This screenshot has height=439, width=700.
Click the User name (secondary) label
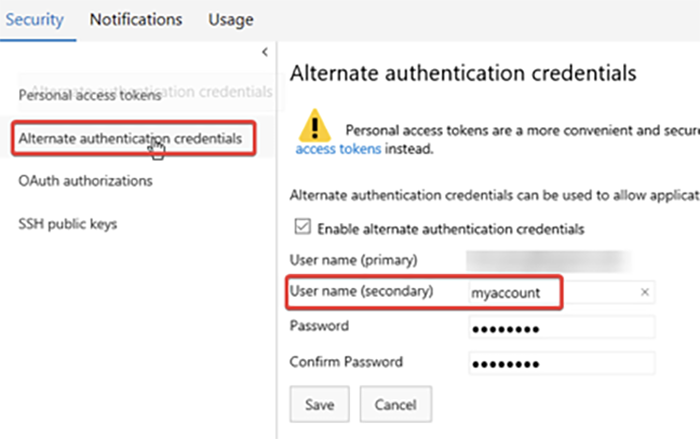[x=361, y=292]
